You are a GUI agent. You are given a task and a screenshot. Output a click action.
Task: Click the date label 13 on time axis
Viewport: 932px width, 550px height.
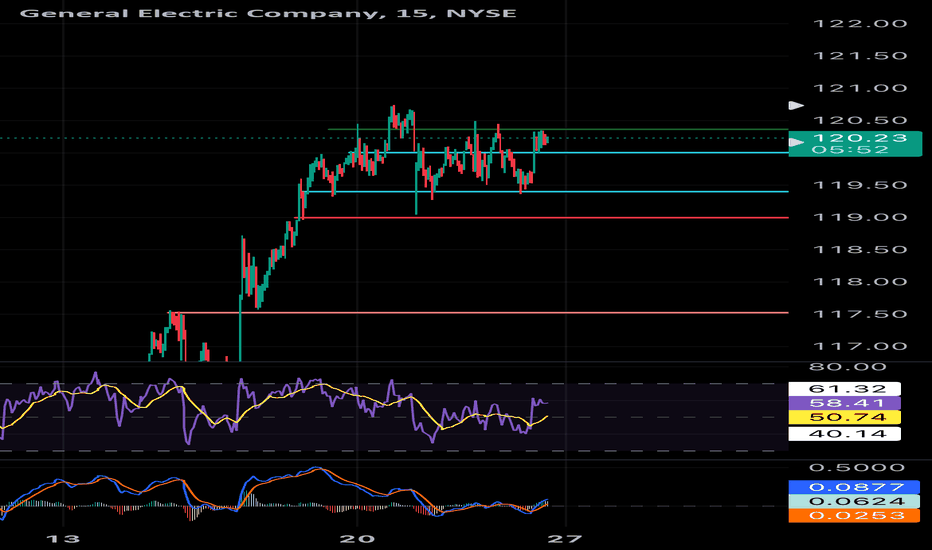62,539
